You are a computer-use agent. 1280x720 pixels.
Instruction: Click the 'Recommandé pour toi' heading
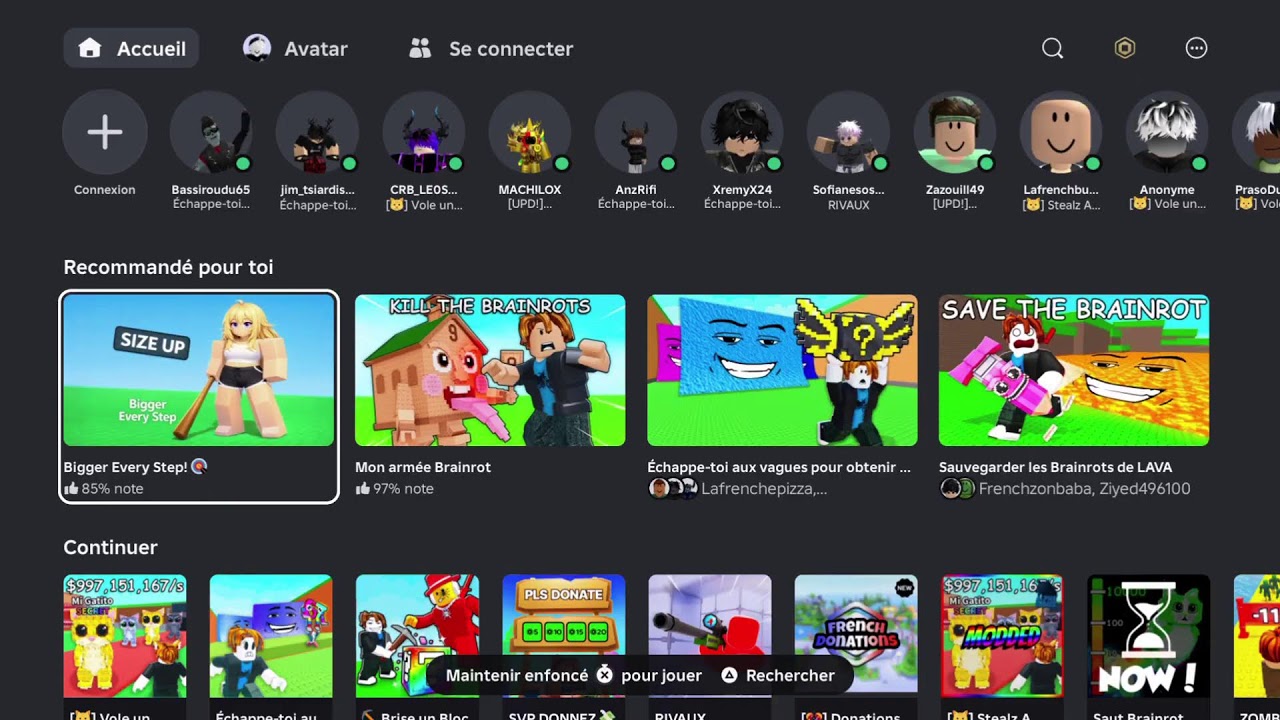pyautogui.click(x=168, y=267)
